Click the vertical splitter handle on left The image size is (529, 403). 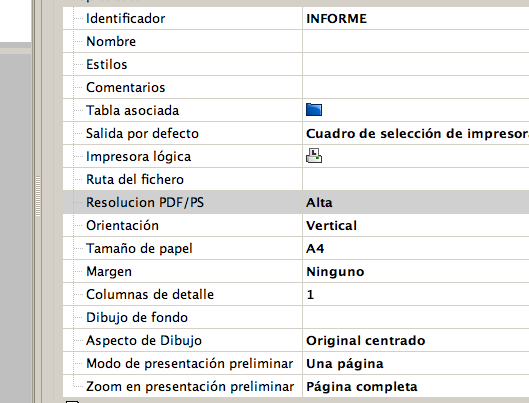[38, 196]
